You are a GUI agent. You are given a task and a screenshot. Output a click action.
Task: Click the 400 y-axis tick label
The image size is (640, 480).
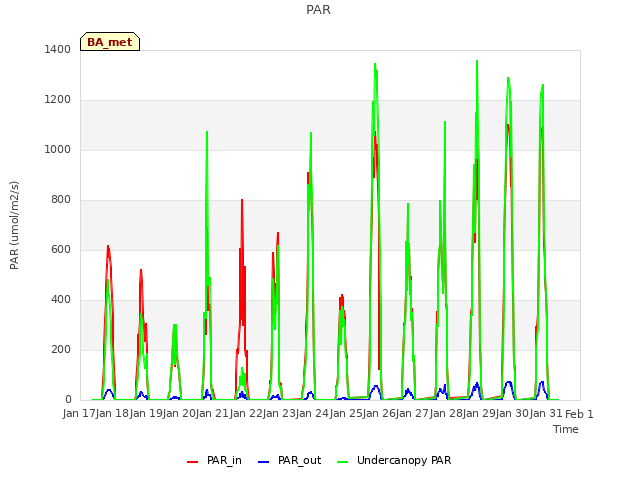[x=61, y=300]
